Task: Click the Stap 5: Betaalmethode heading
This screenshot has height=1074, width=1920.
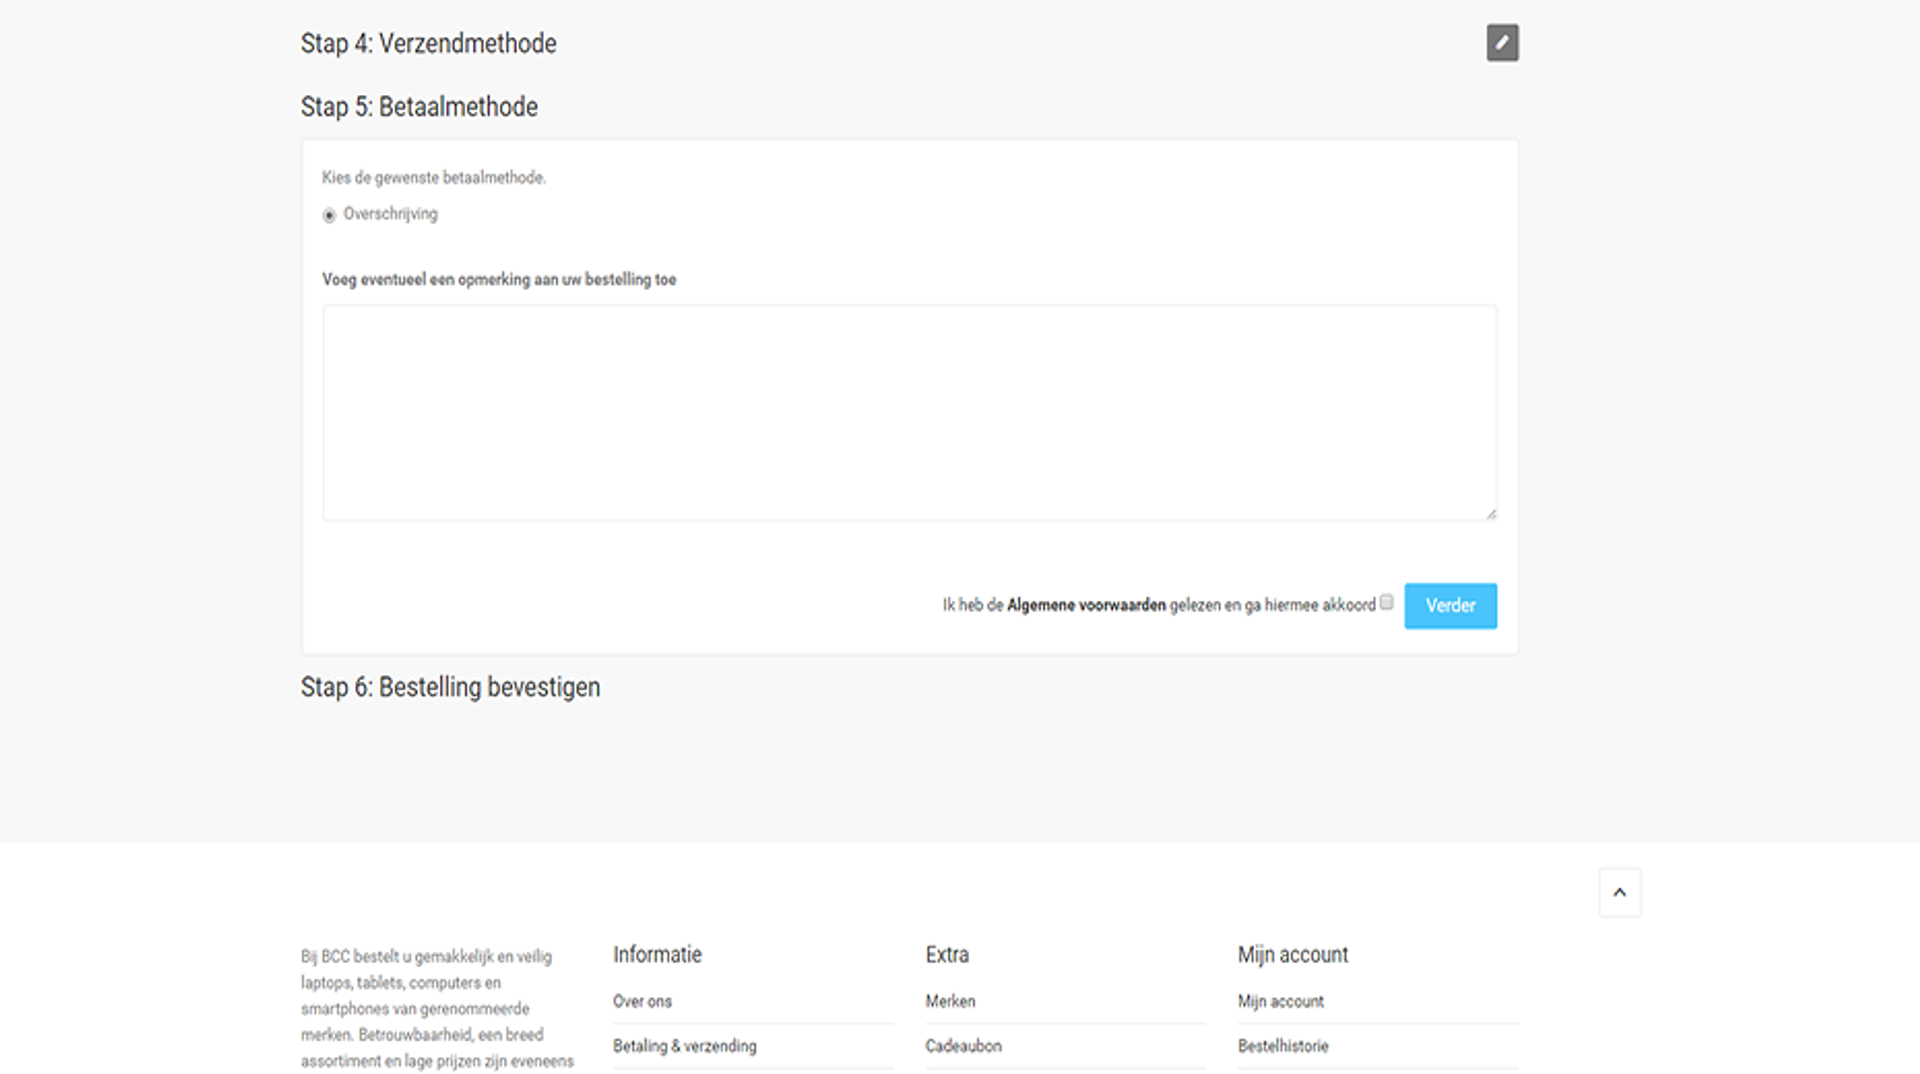Action: [419, 107]
